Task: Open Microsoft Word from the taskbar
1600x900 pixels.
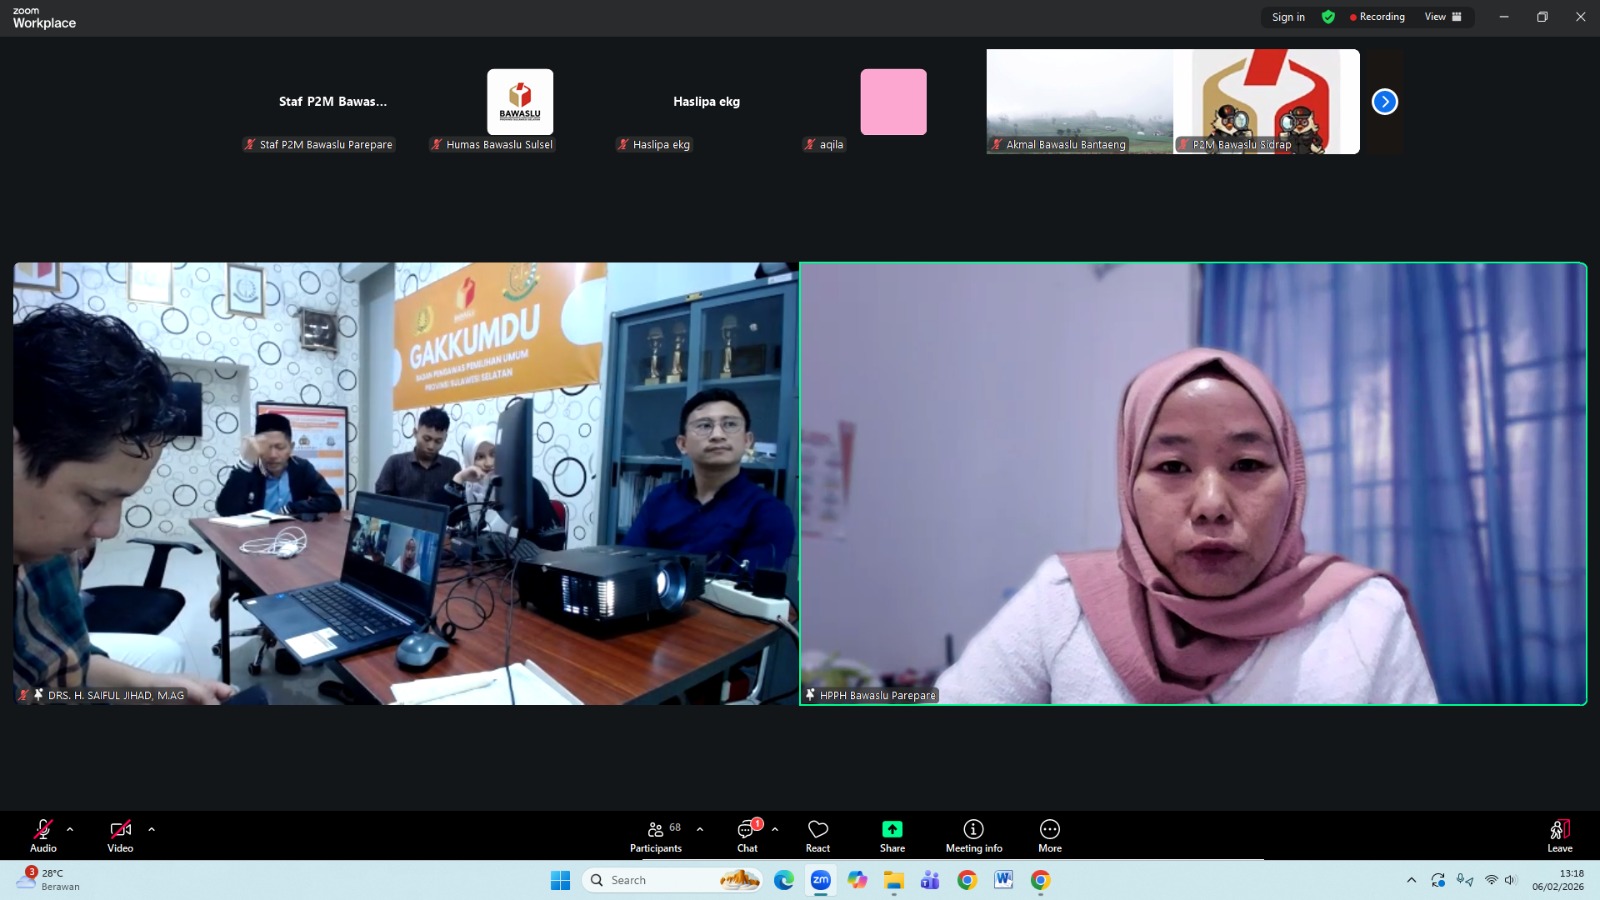Action: 1004,880
